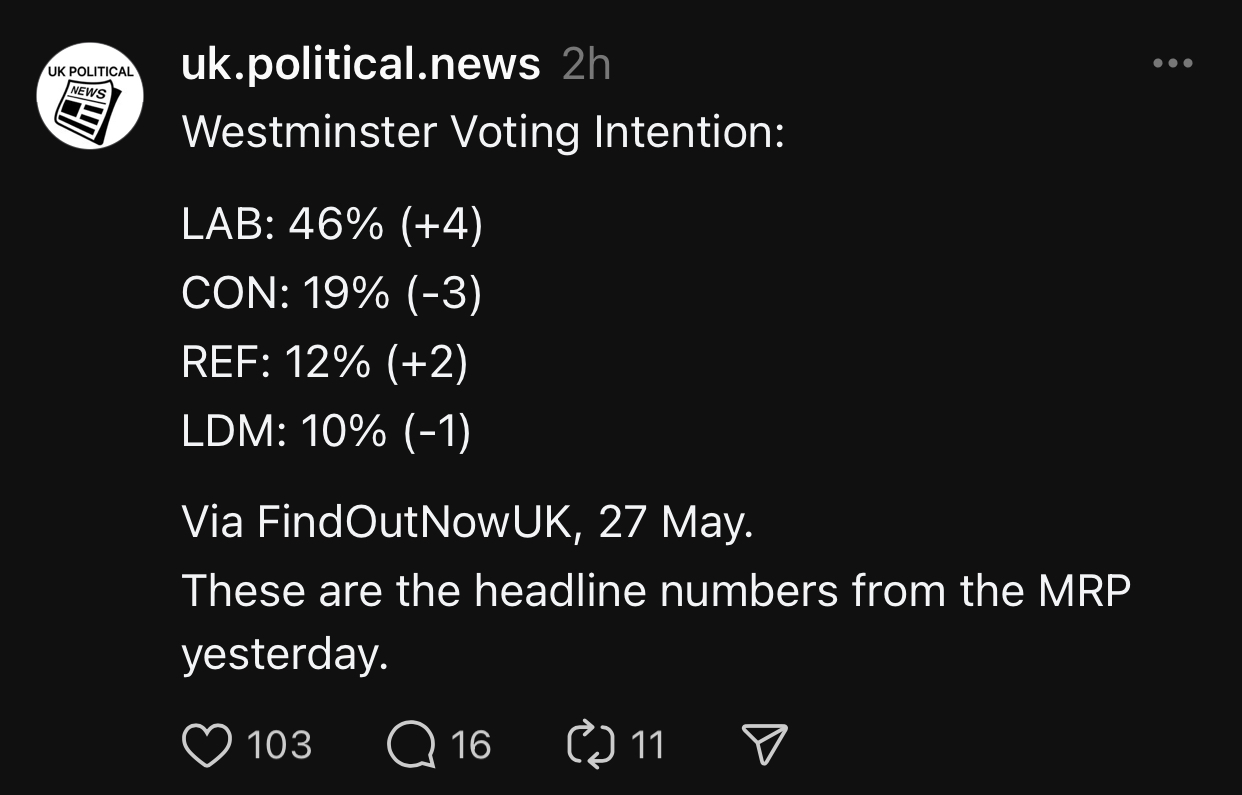
Task: Open the UK Political News profile picture
Action: (90, 96)
